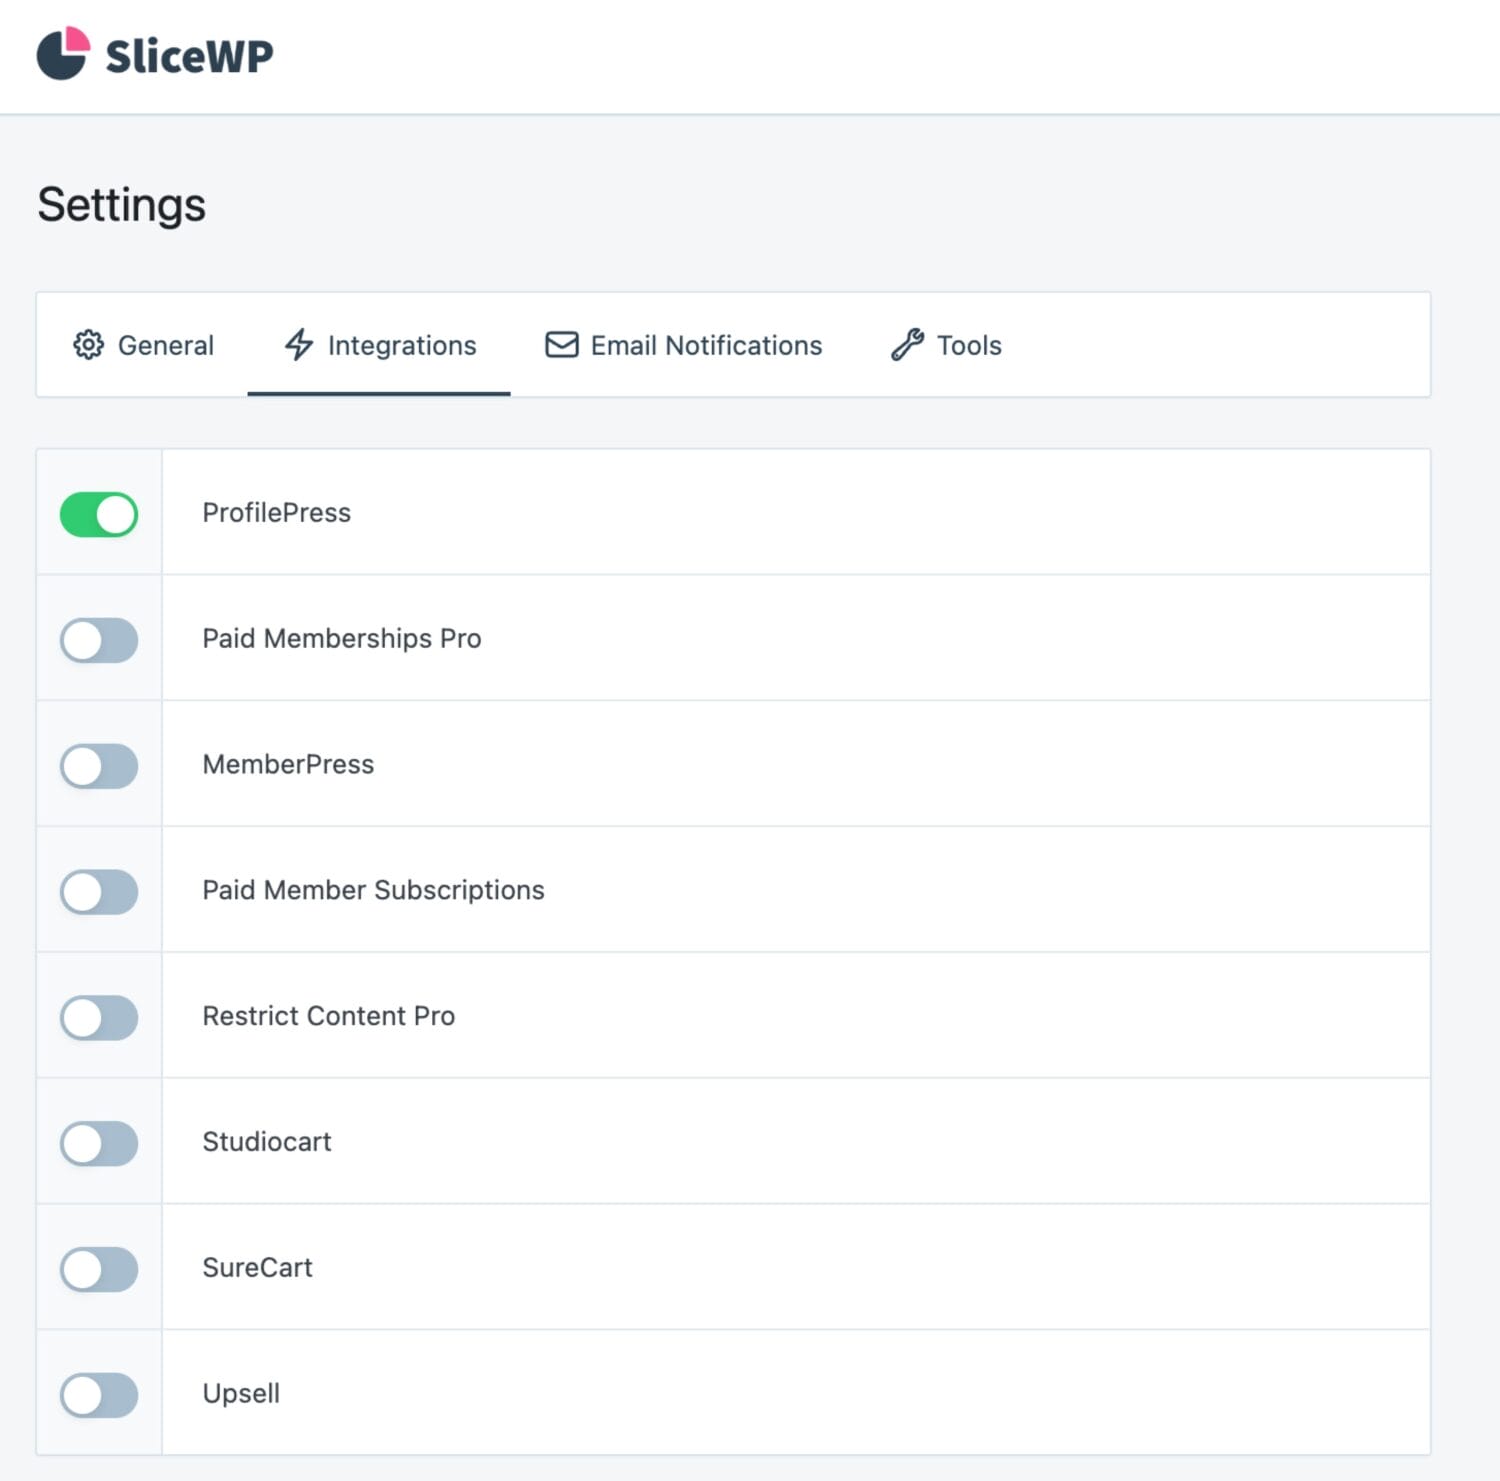Open the General settings tab

143,345
